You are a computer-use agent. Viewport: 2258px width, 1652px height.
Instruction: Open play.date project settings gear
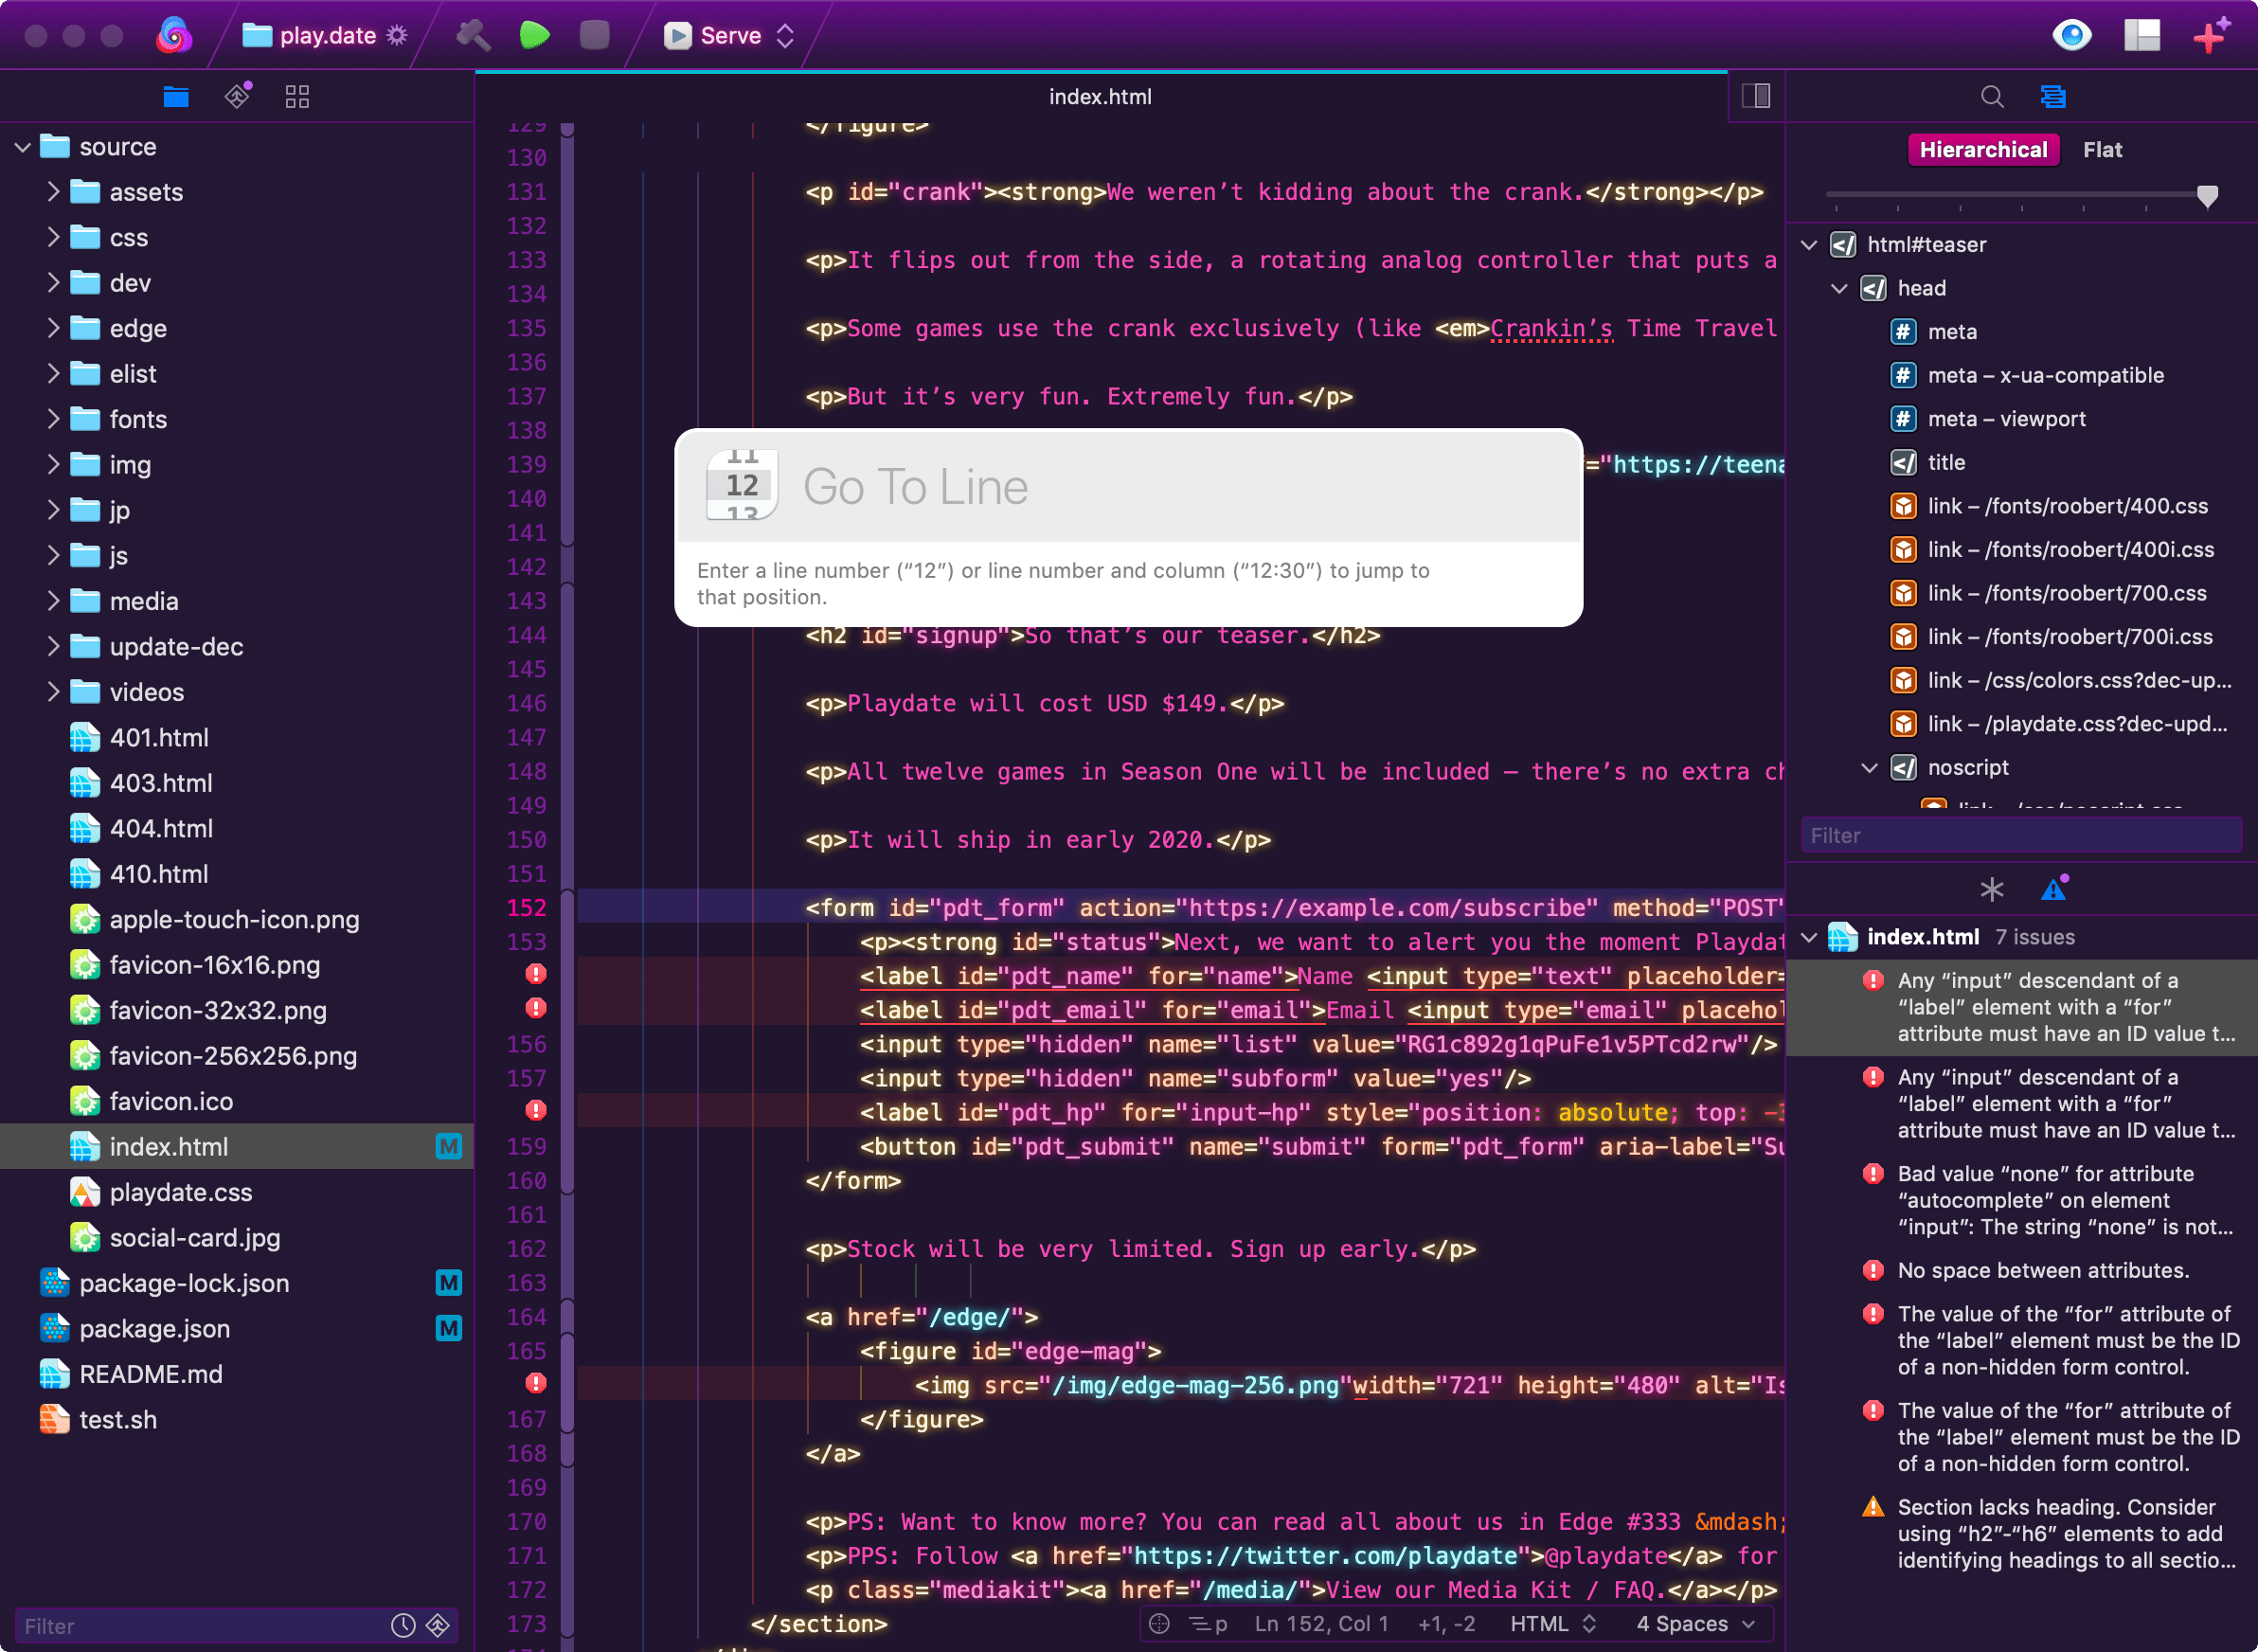point(397,36)
